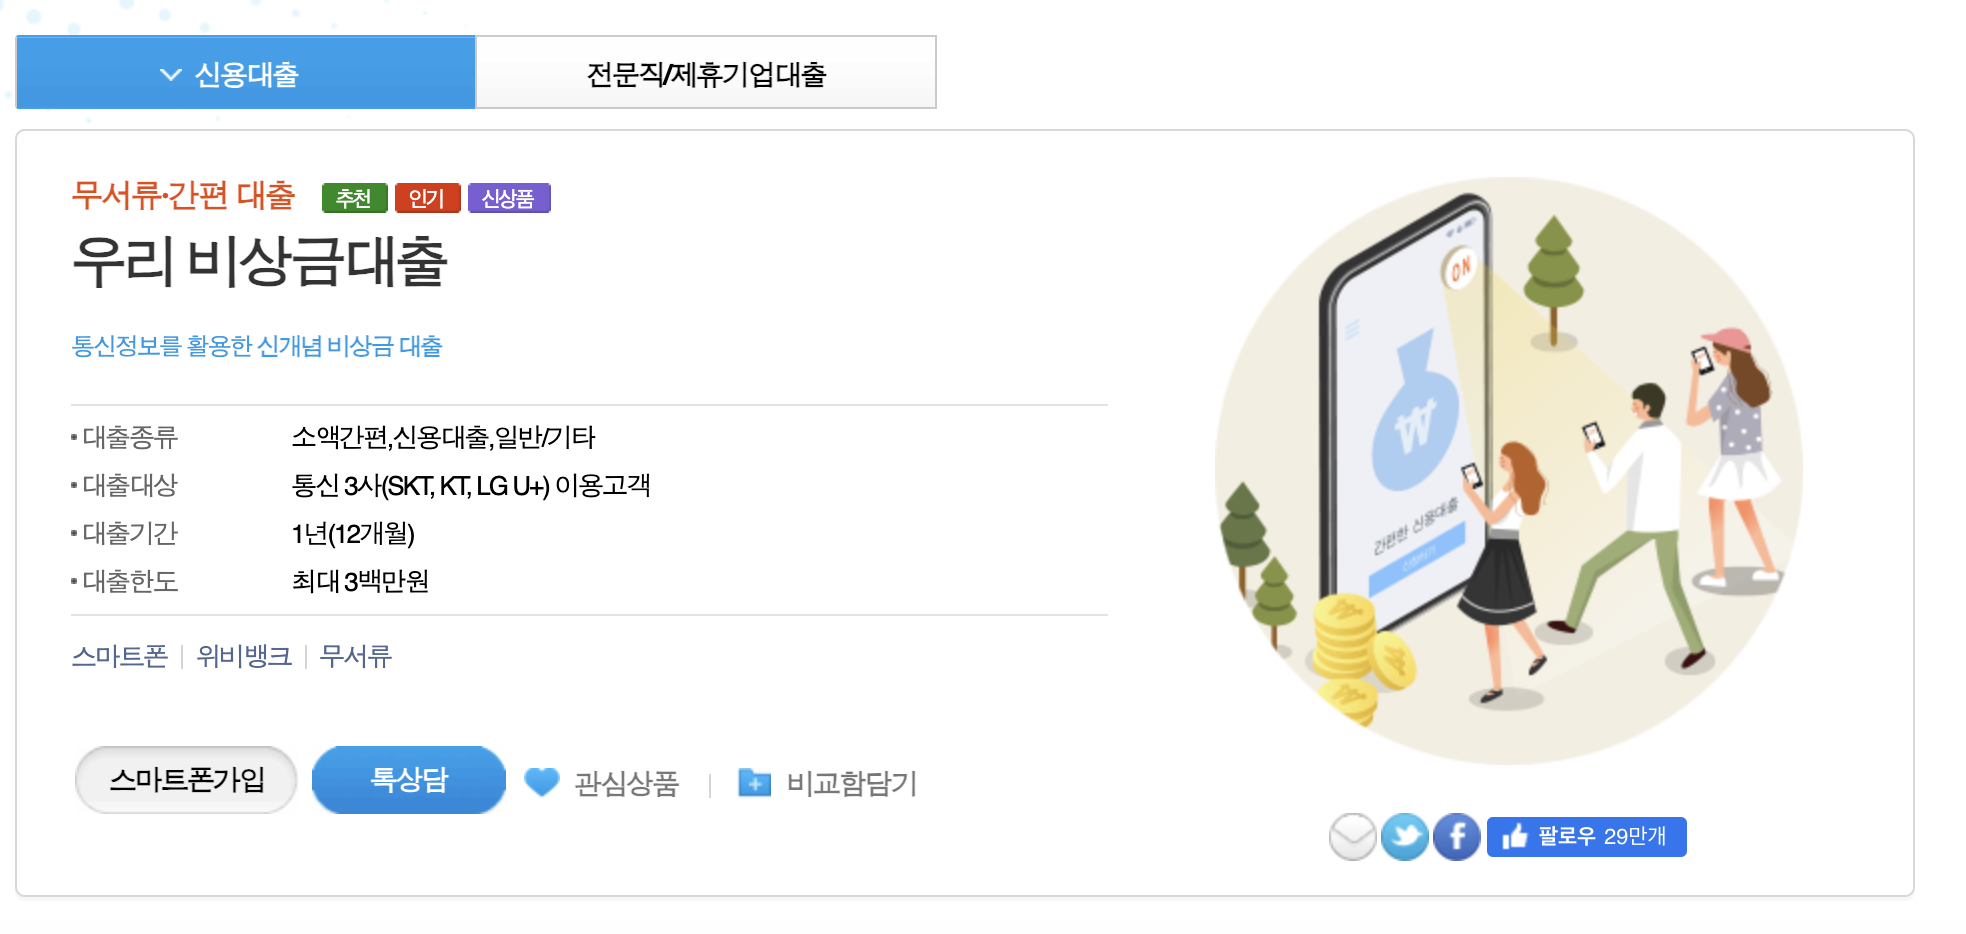1966x934 pixels.
Task: Click 비교함담기 compare text
Action: (x=851, y=783)
